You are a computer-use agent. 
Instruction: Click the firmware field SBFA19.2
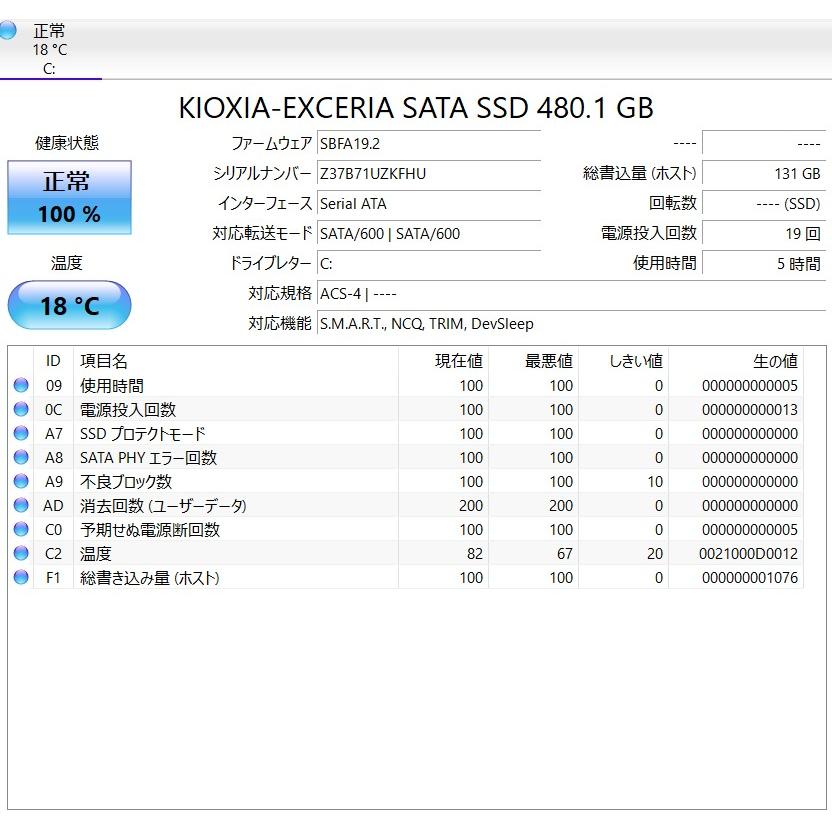click(x=429, y=144)
